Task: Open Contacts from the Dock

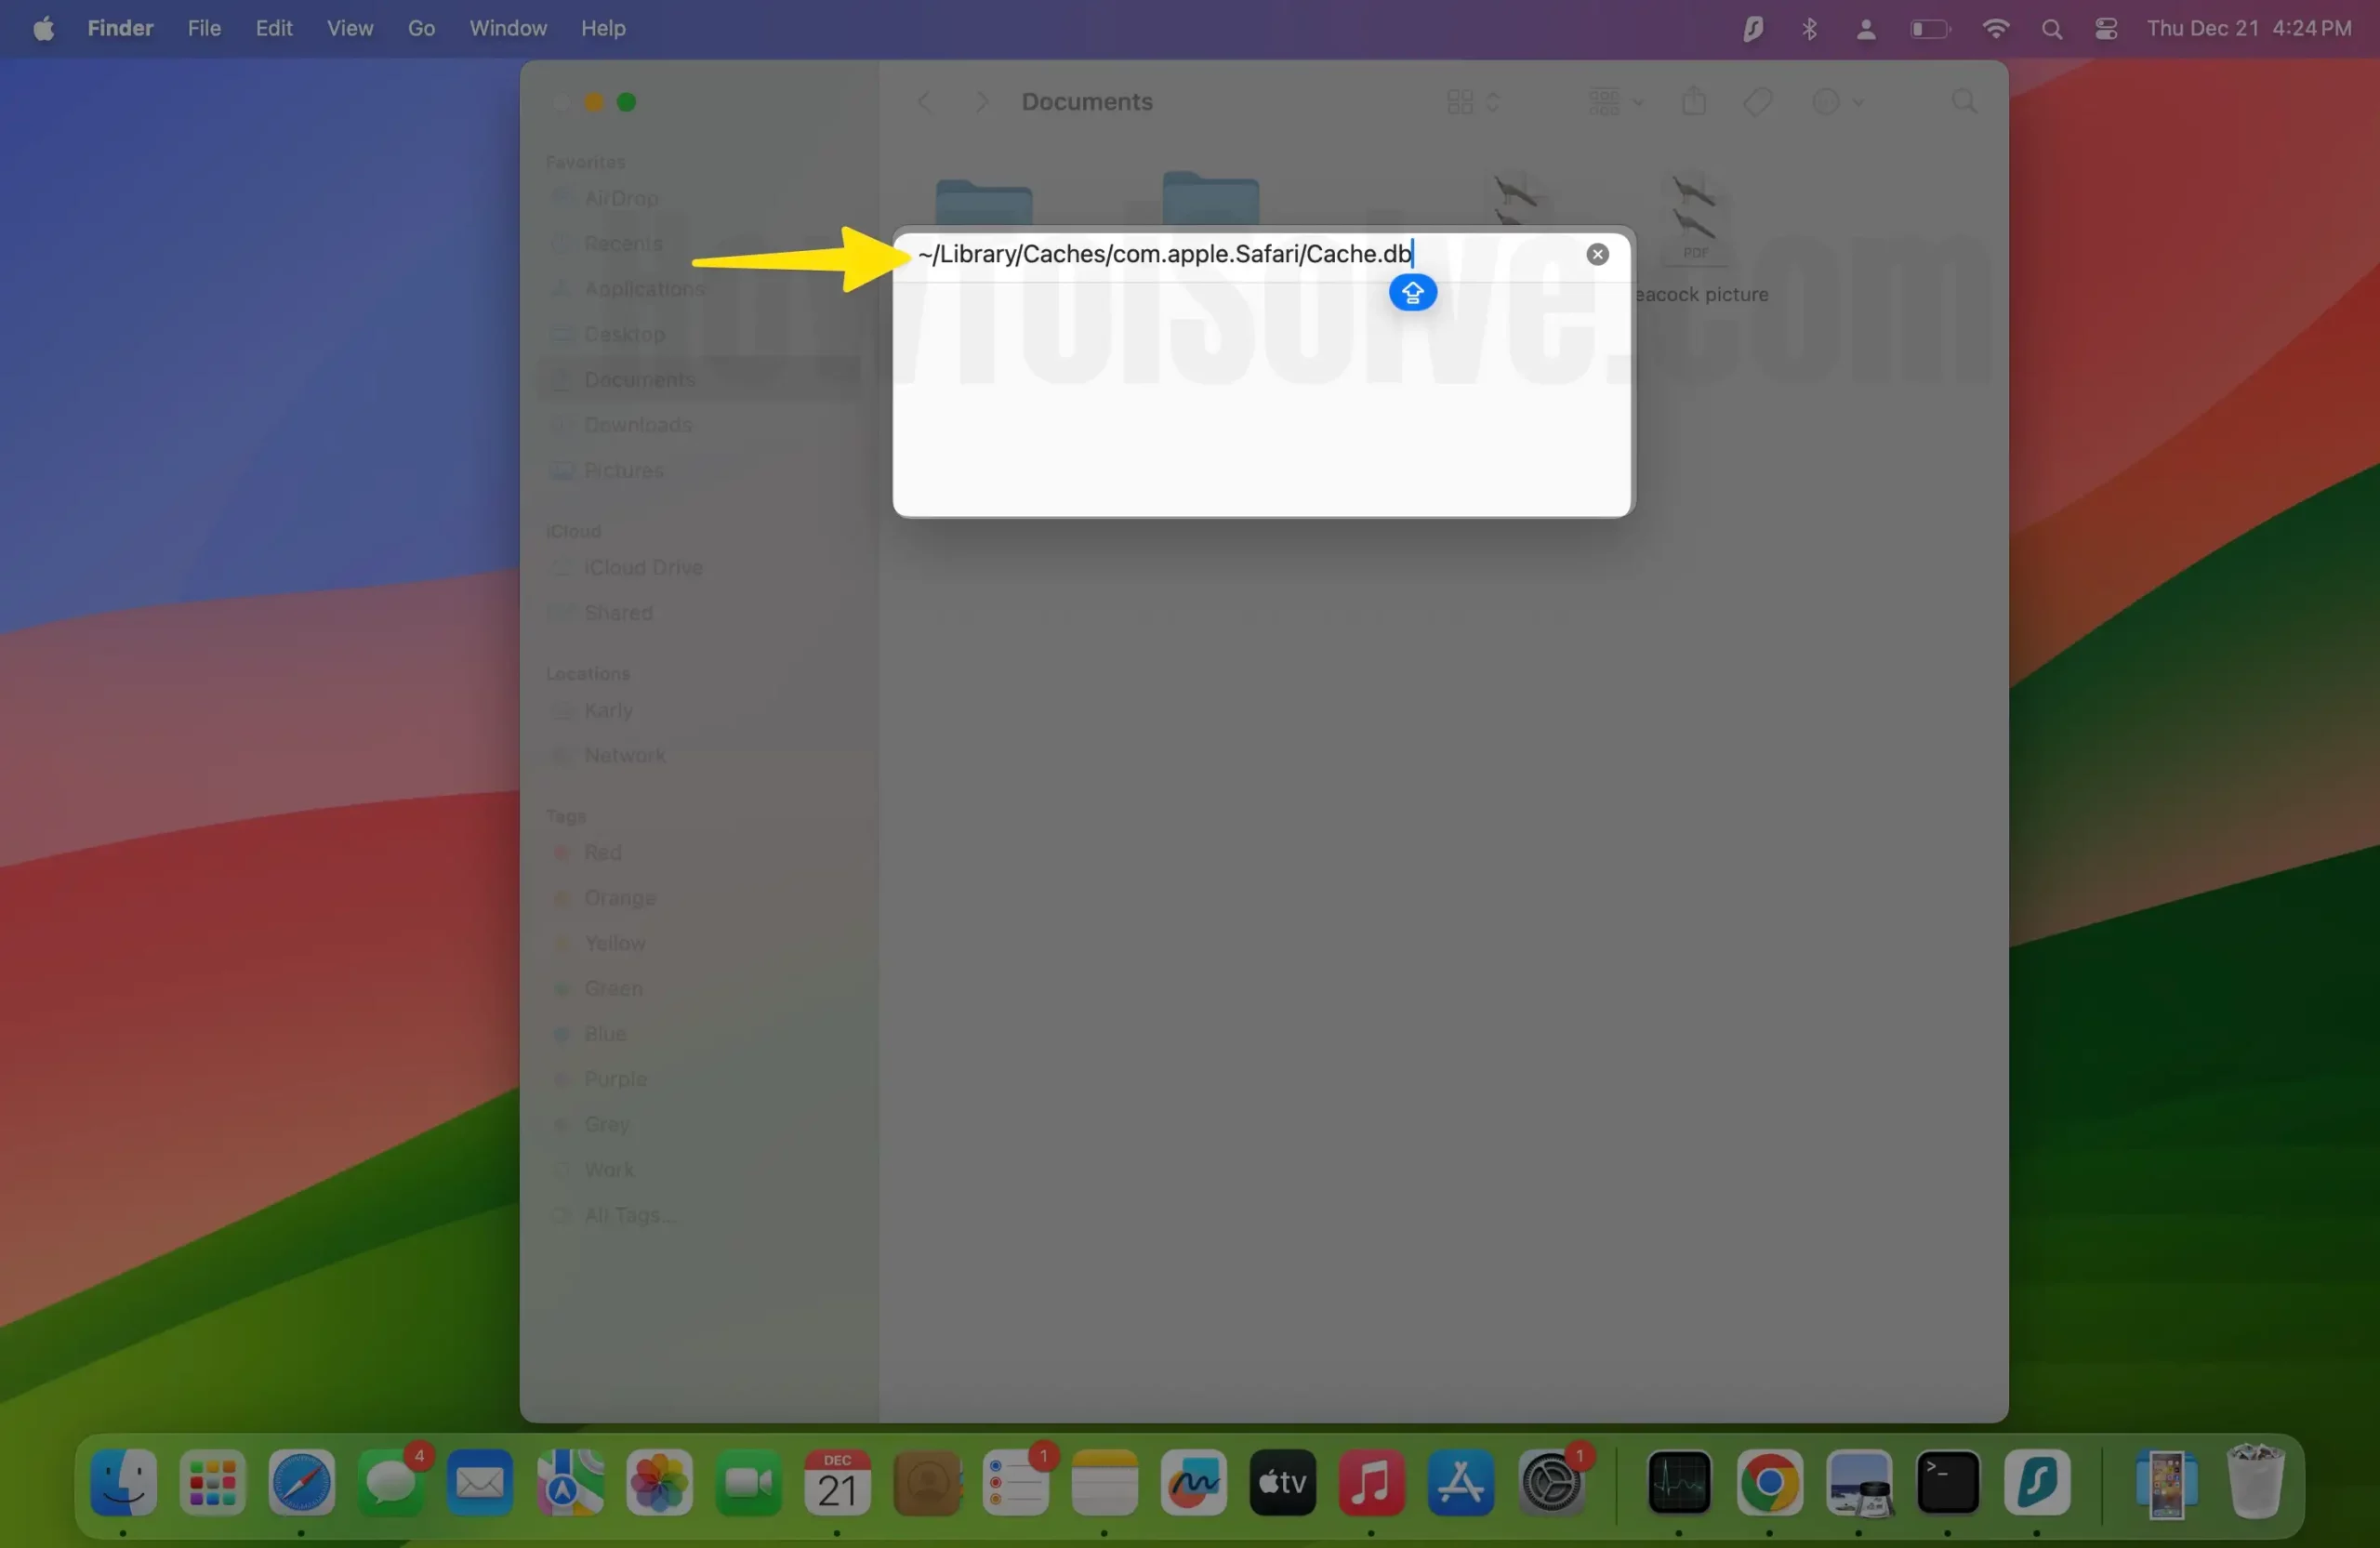Action: (x=927, y=1482)
